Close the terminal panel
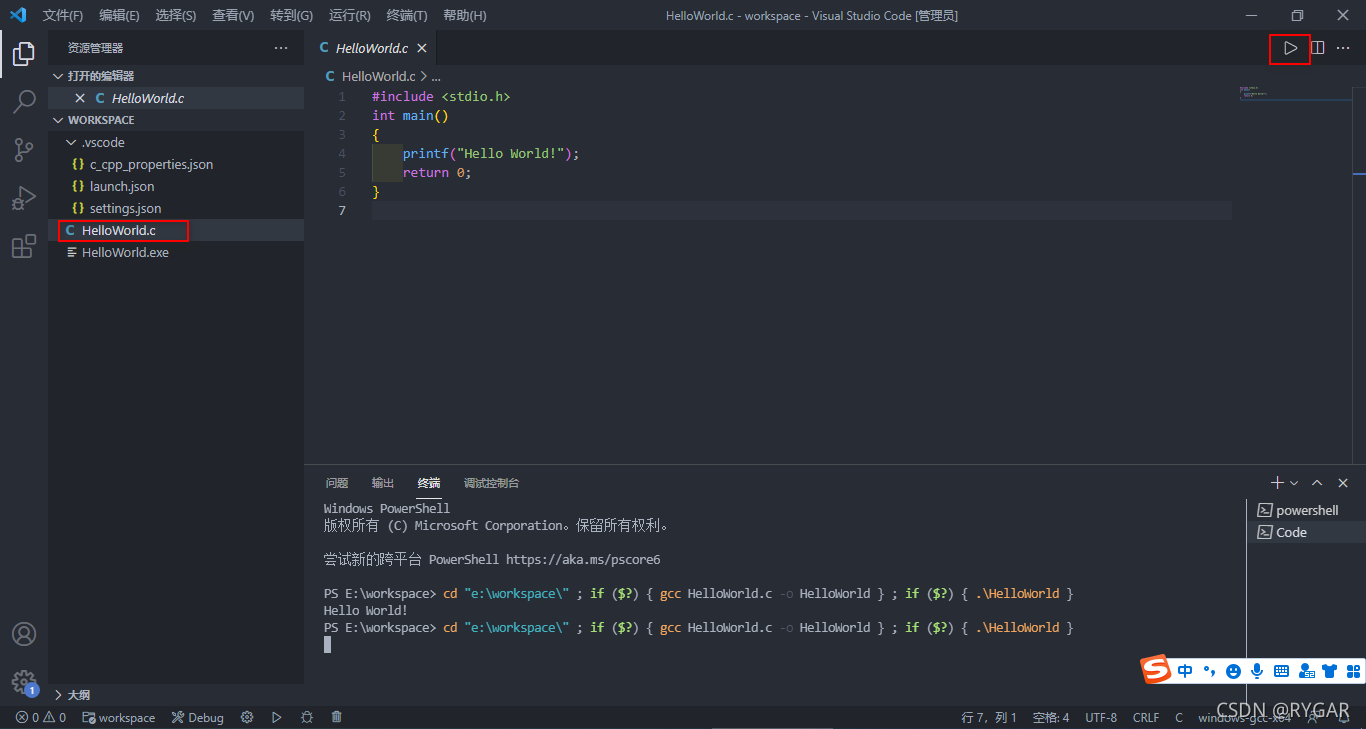1366x729 pixels. (1343, 483)
